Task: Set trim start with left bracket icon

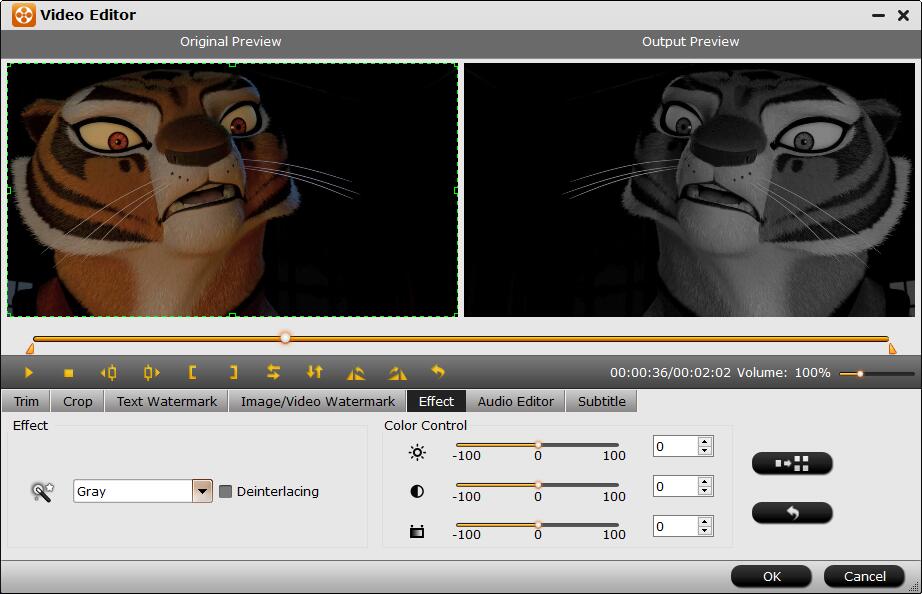Action: [192, 373]
